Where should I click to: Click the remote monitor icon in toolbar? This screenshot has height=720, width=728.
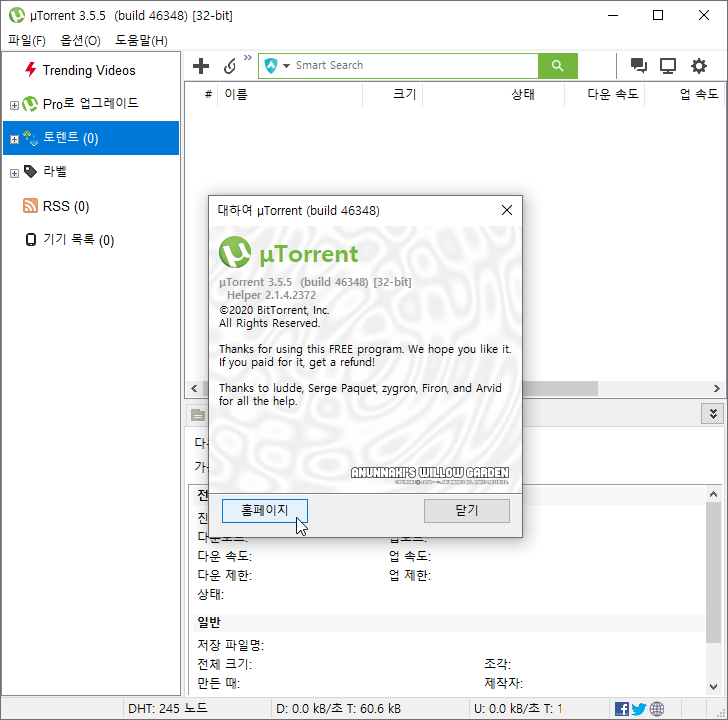coord(668,66)
